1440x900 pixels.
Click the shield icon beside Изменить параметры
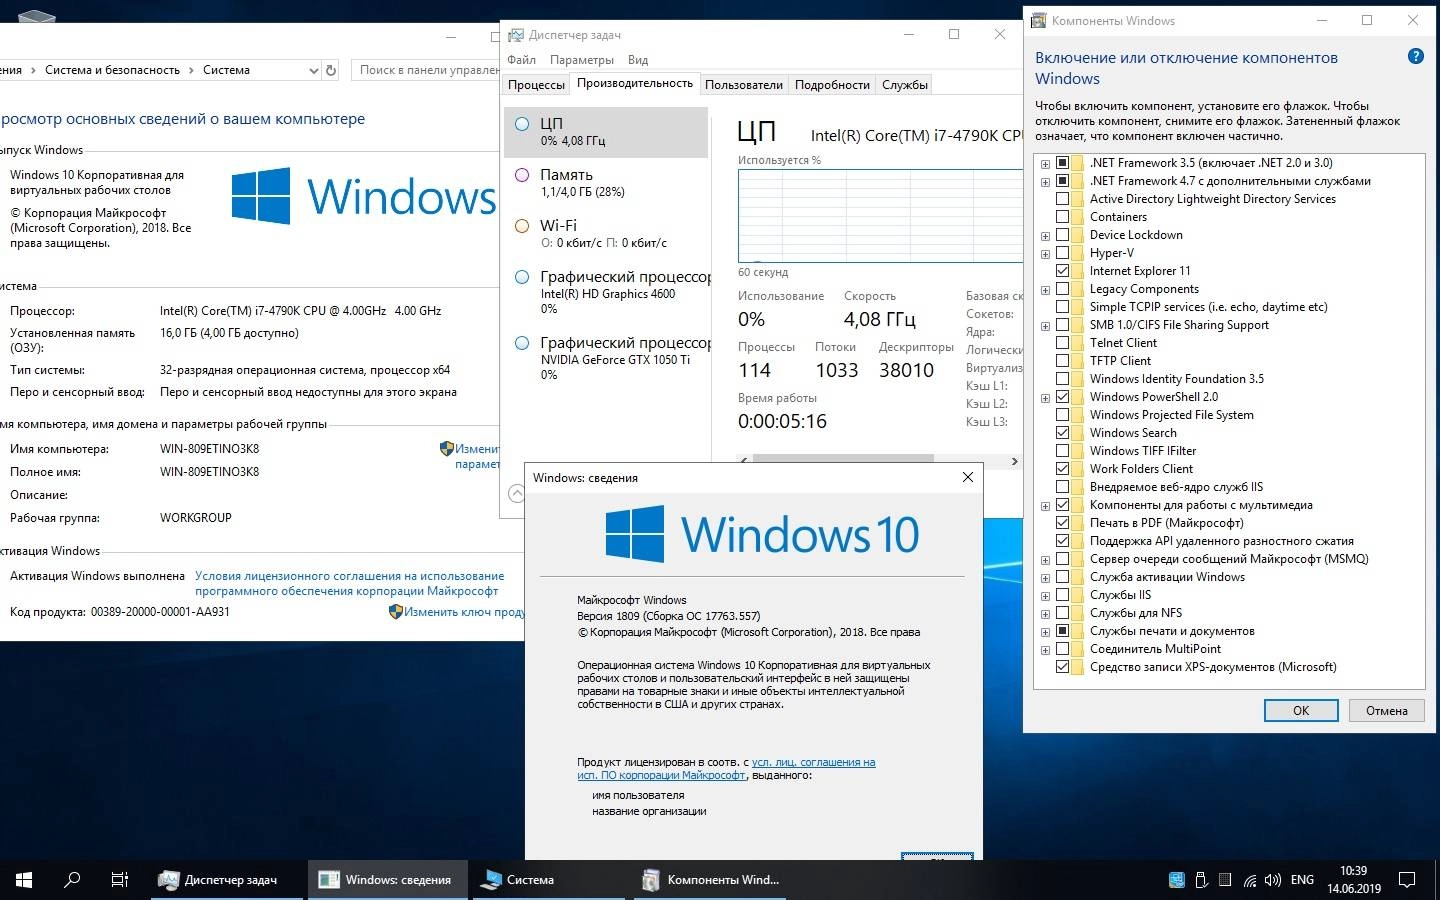coord(447,449)
